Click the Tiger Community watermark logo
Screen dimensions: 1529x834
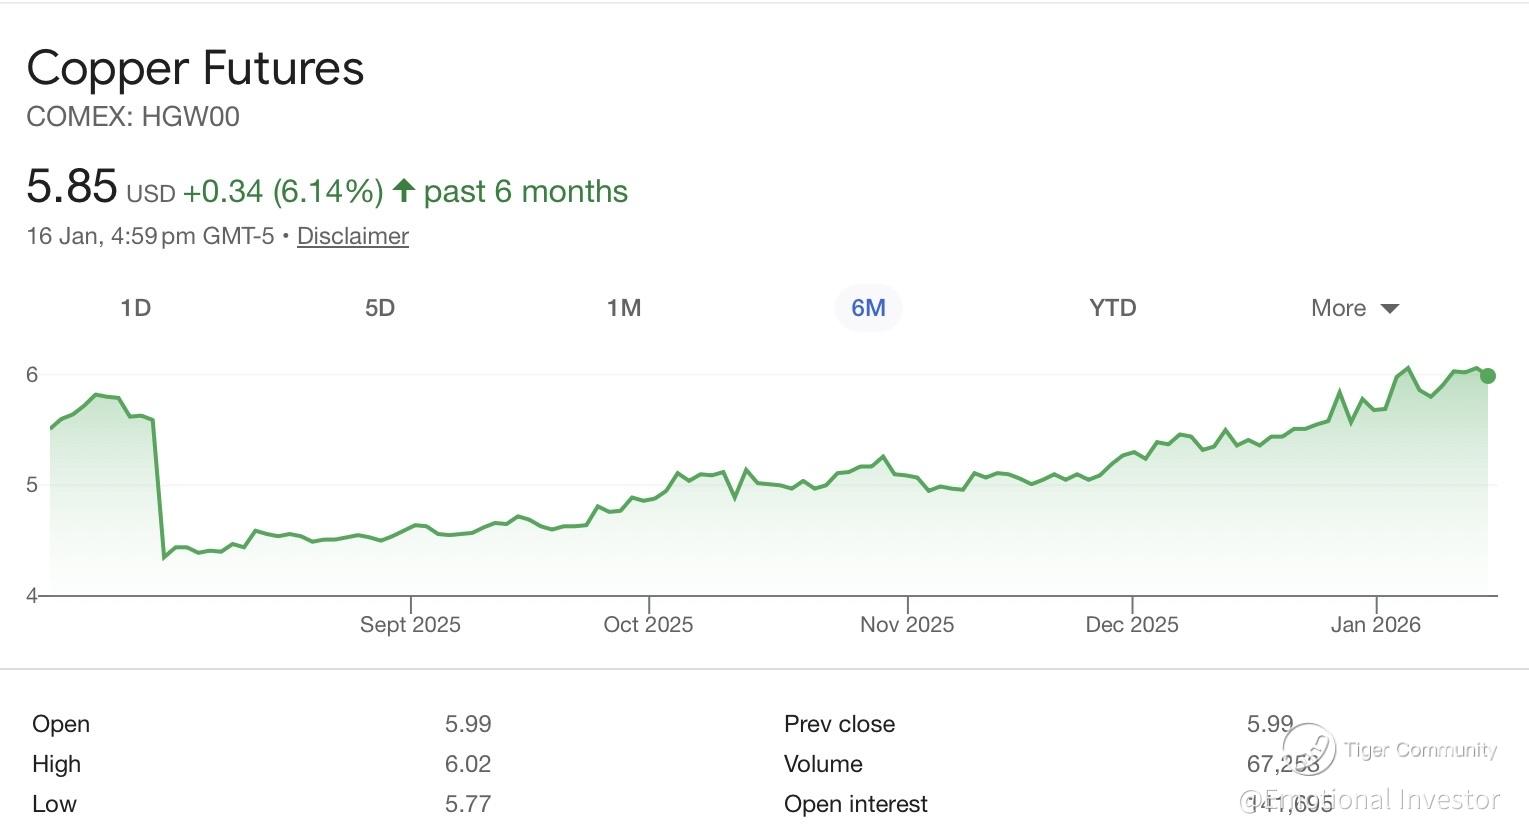pos(1310,748)
